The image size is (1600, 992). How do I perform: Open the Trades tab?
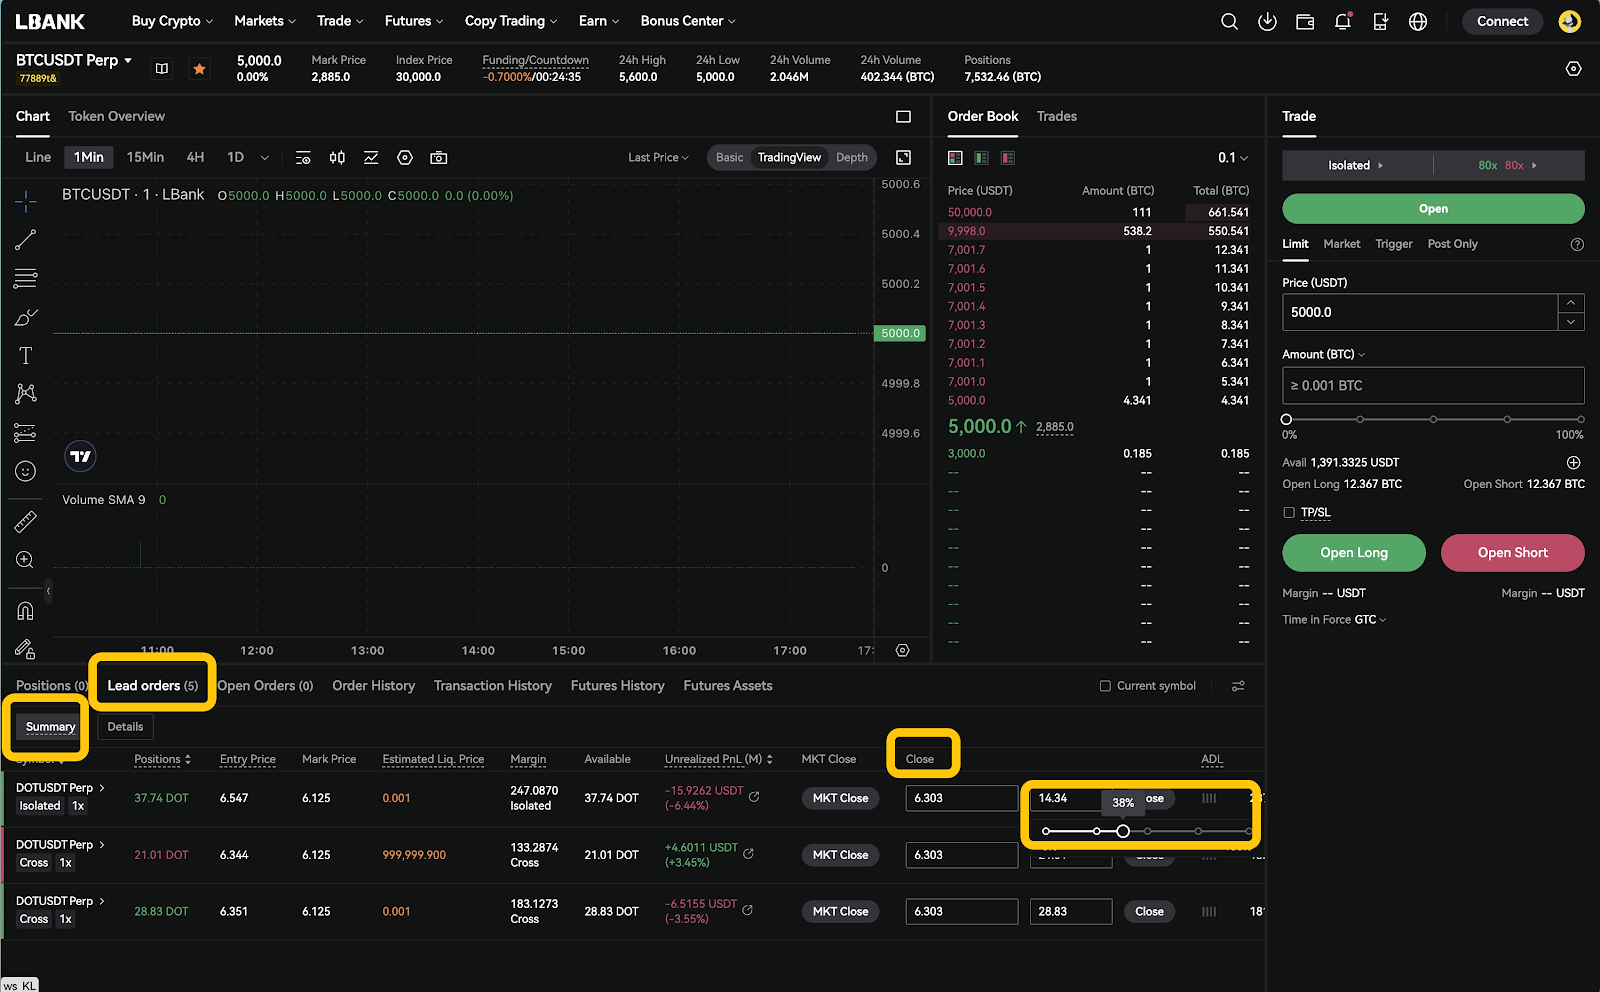[1056, 117]
